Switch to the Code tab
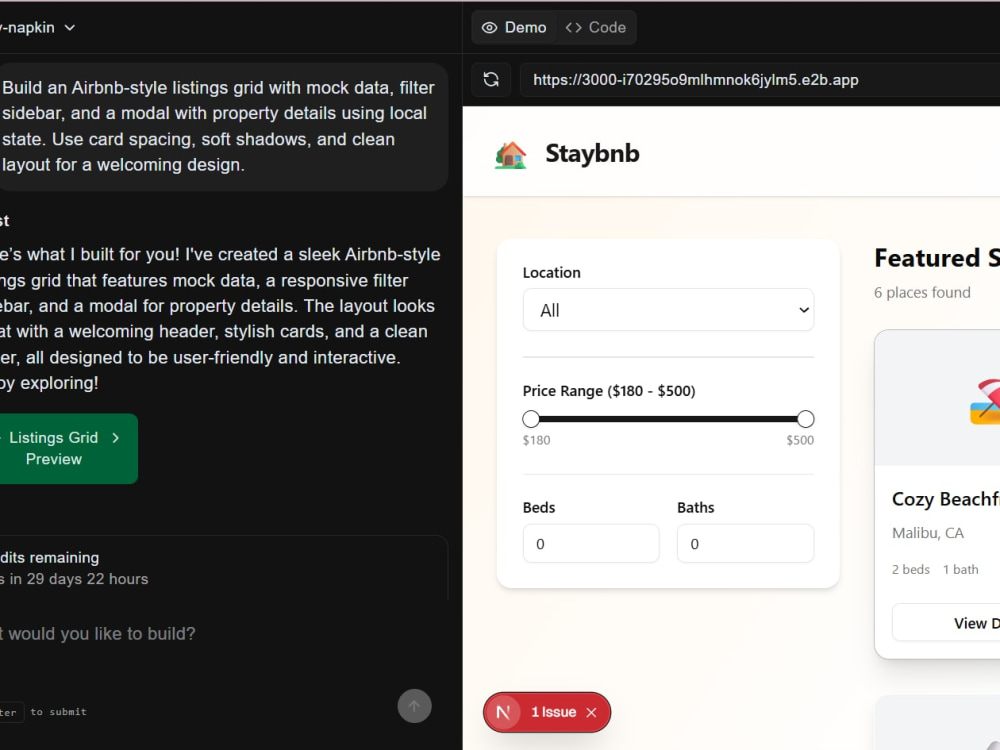 point(596,27)
